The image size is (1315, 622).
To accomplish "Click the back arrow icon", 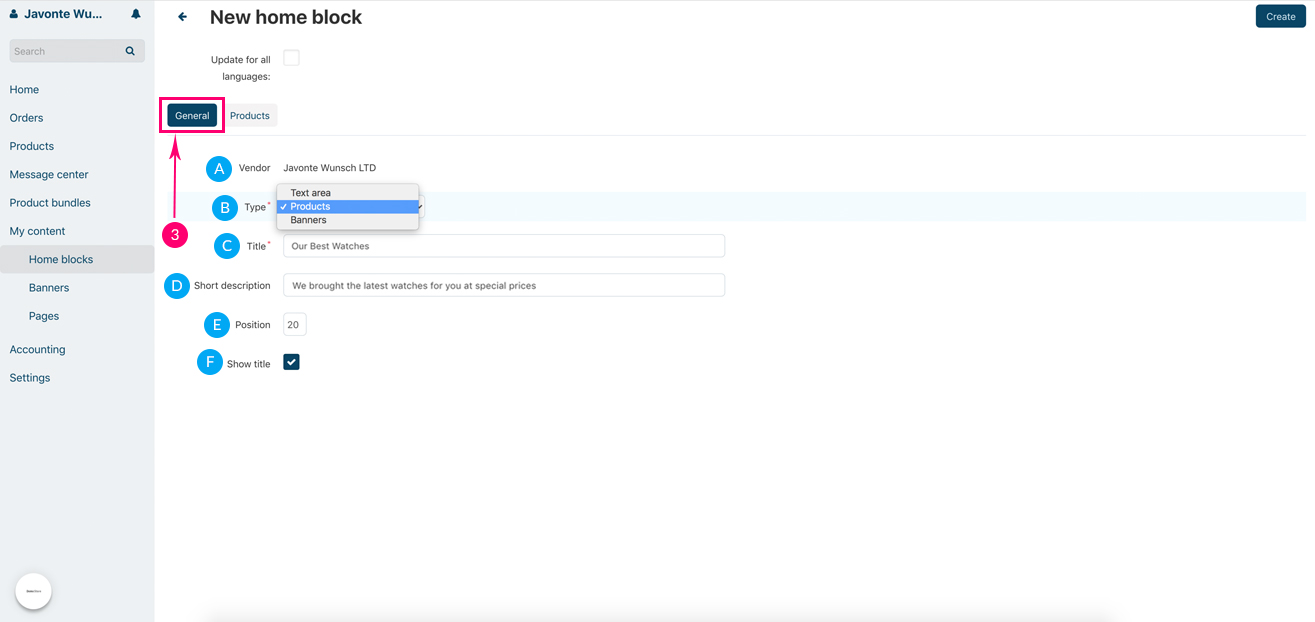I will [182, 17].
